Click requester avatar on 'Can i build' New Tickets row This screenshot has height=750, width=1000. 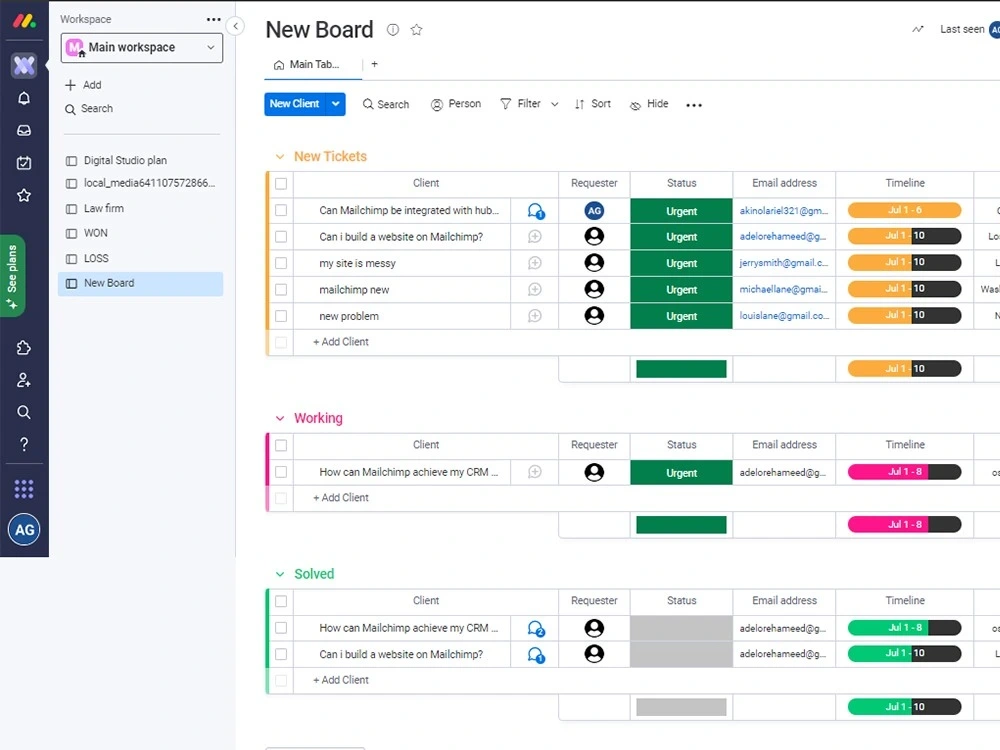594,237
